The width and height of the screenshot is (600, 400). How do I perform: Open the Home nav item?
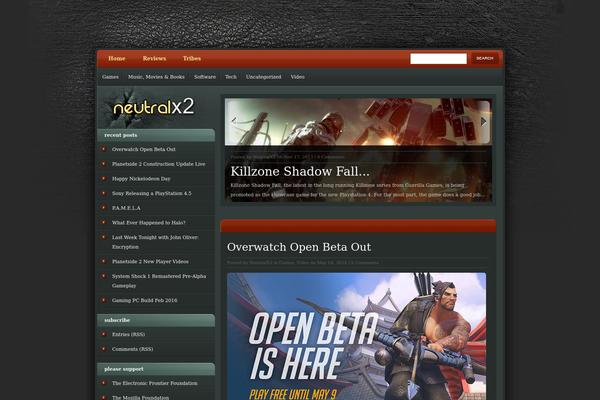tap(117, 59)
